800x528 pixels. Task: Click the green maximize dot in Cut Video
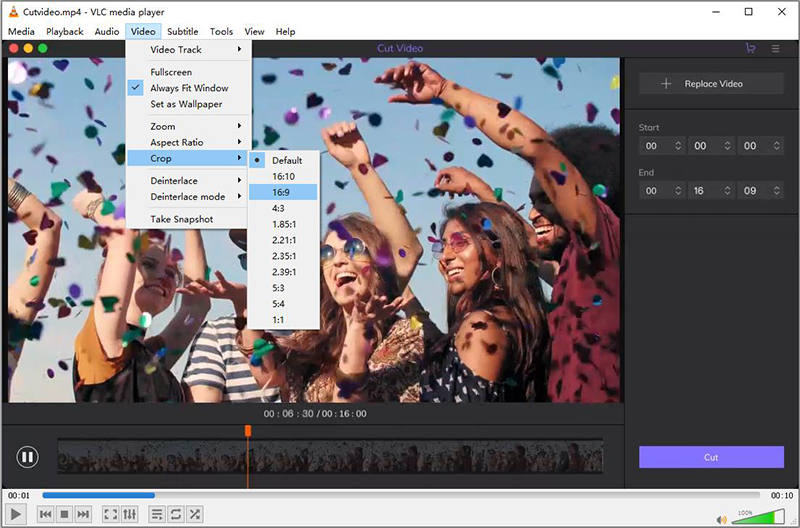point(43,48)
